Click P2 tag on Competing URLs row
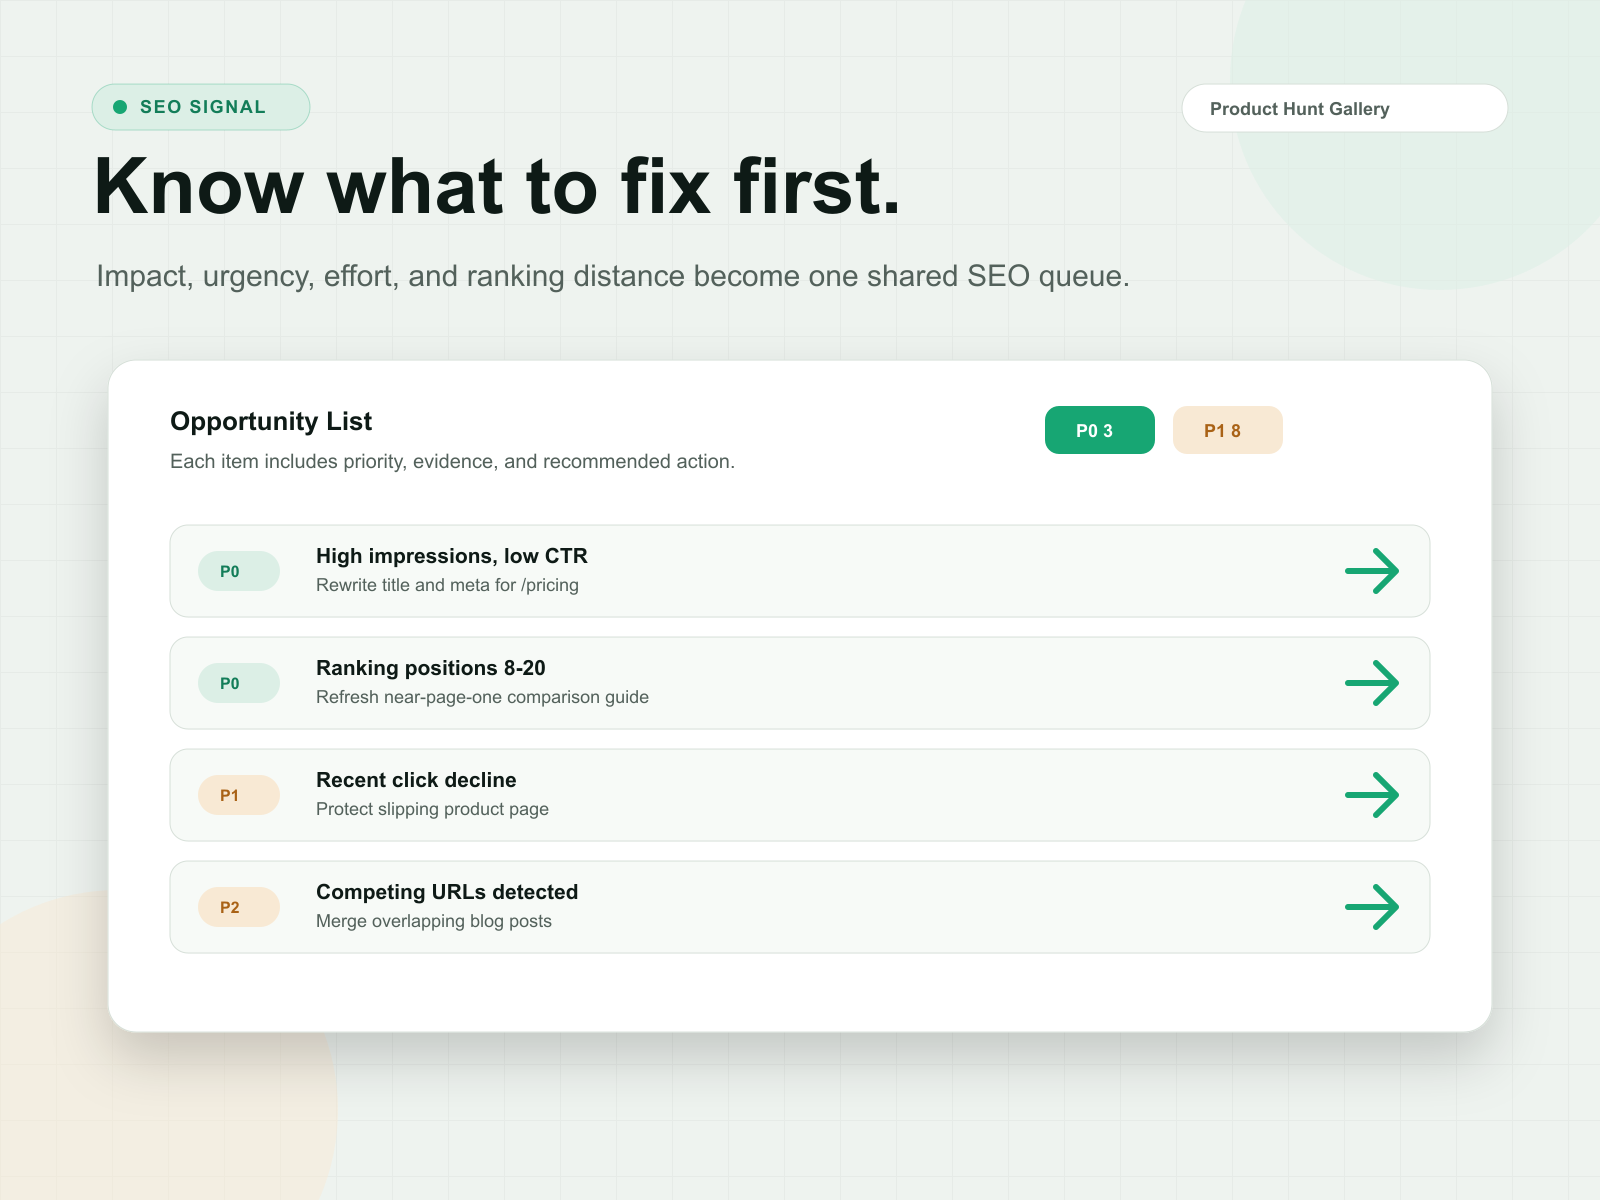Image resolution: width=1600 pixels, height=1200 pixels. [239, 907]
